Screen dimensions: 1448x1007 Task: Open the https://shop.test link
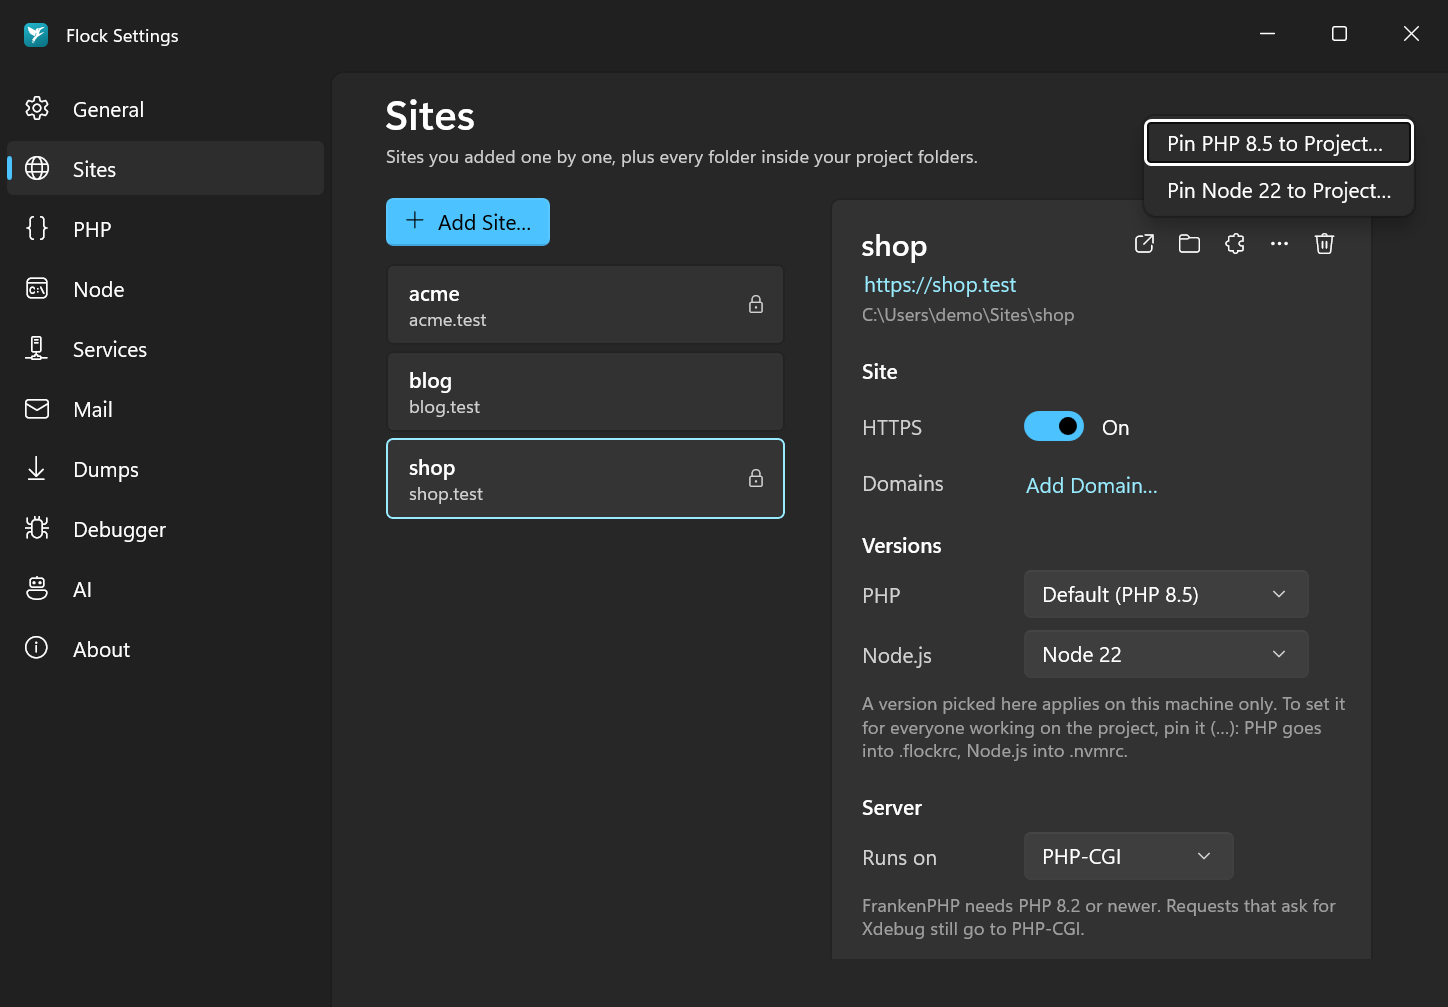tap(939, 285)
